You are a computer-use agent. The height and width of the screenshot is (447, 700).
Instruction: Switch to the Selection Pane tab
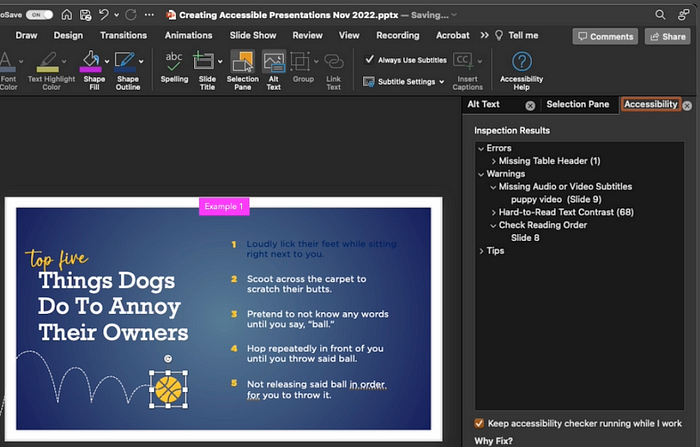578,104
